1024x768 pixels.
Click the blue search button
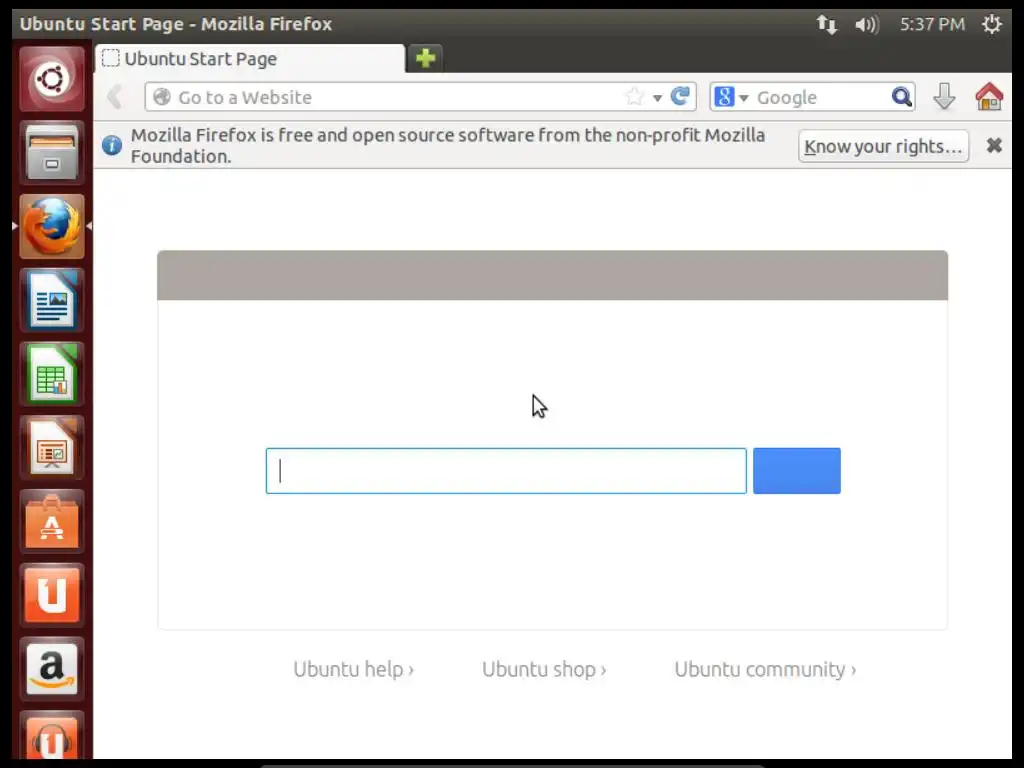point(797,471)
